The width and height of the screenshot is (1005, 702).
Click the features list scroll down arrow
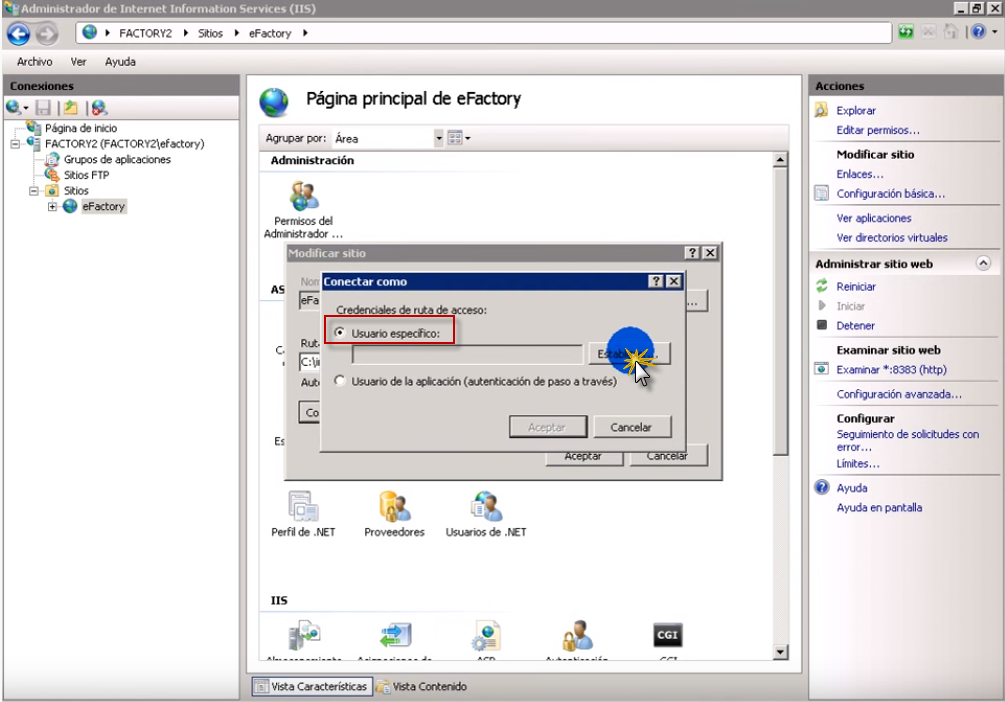781,652
